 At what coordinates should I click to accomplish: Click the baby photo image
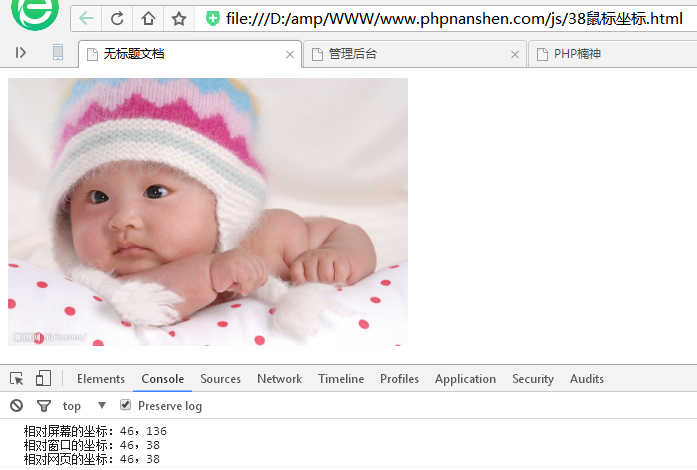(x=208, y=212)
